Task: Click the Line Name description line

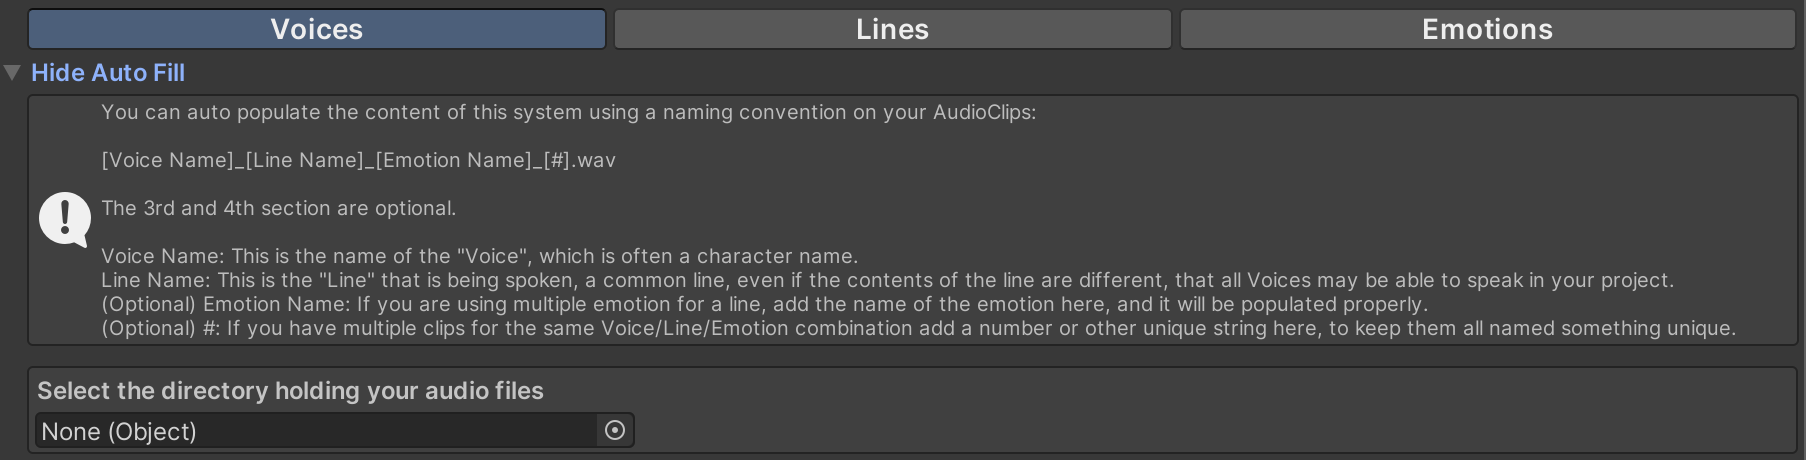Action: [x=886, y=280]
